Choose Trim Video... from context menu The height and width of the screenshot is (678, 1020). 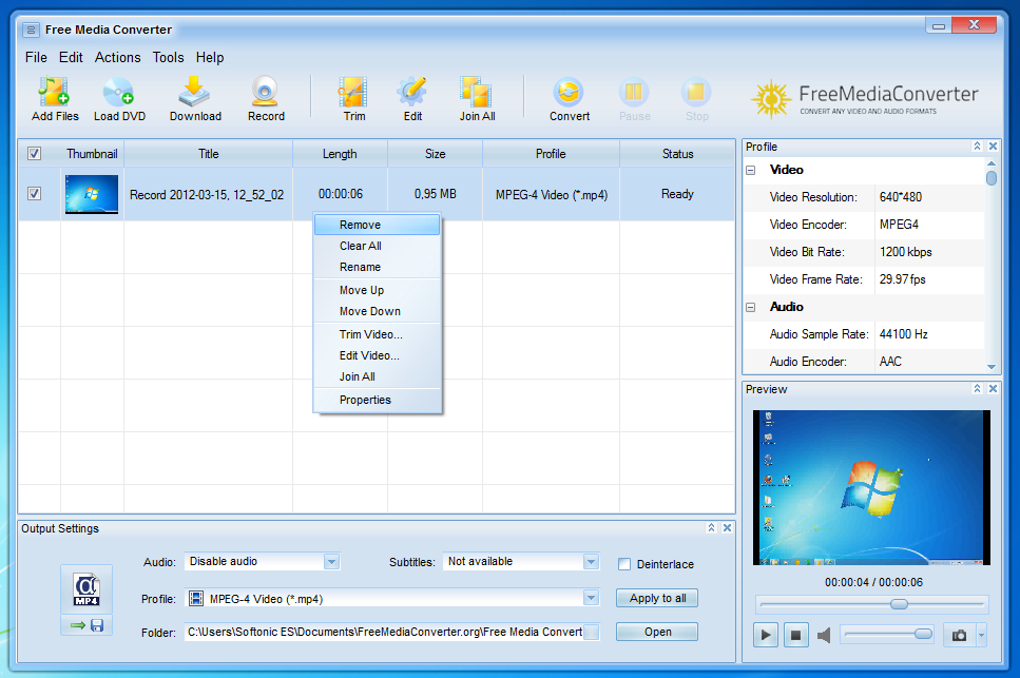coord(377,334)
